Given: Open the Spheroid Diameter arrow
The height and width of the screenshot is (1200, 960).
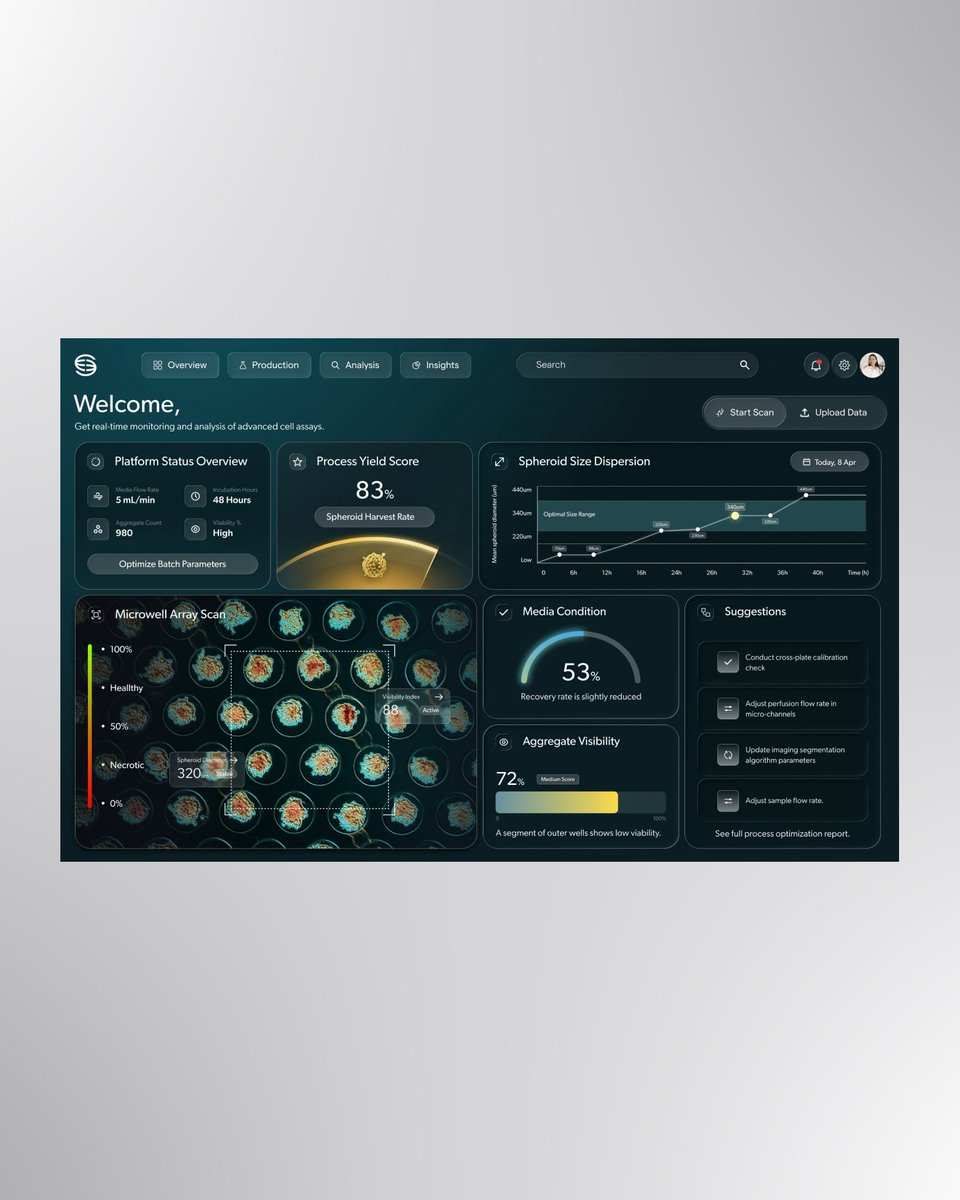Looking at the screenshot, I should [232, 760].
